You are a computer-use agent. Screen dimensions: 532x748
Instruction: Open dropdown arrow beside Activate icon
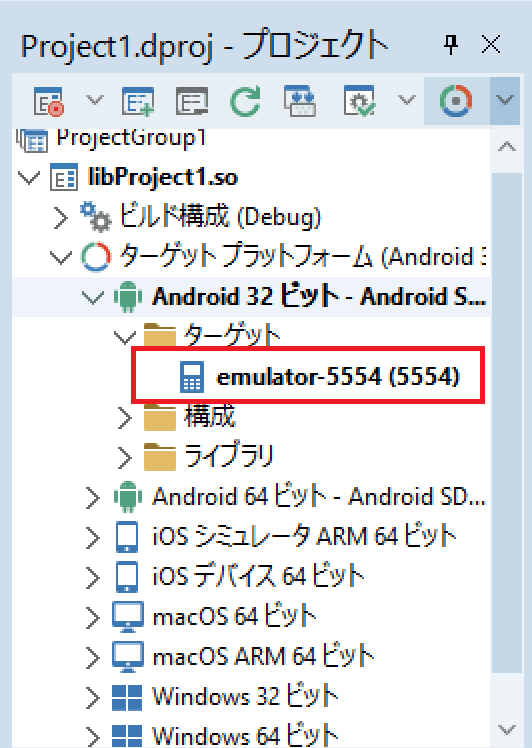coord(94,100)
